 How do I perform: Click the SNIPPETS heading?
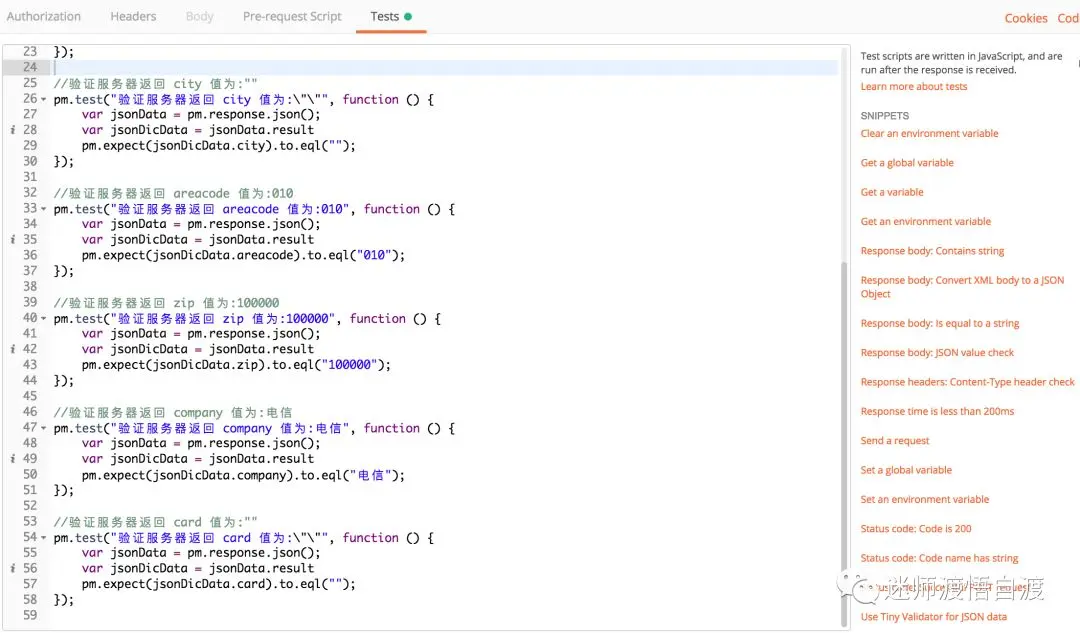coord(884,116)
